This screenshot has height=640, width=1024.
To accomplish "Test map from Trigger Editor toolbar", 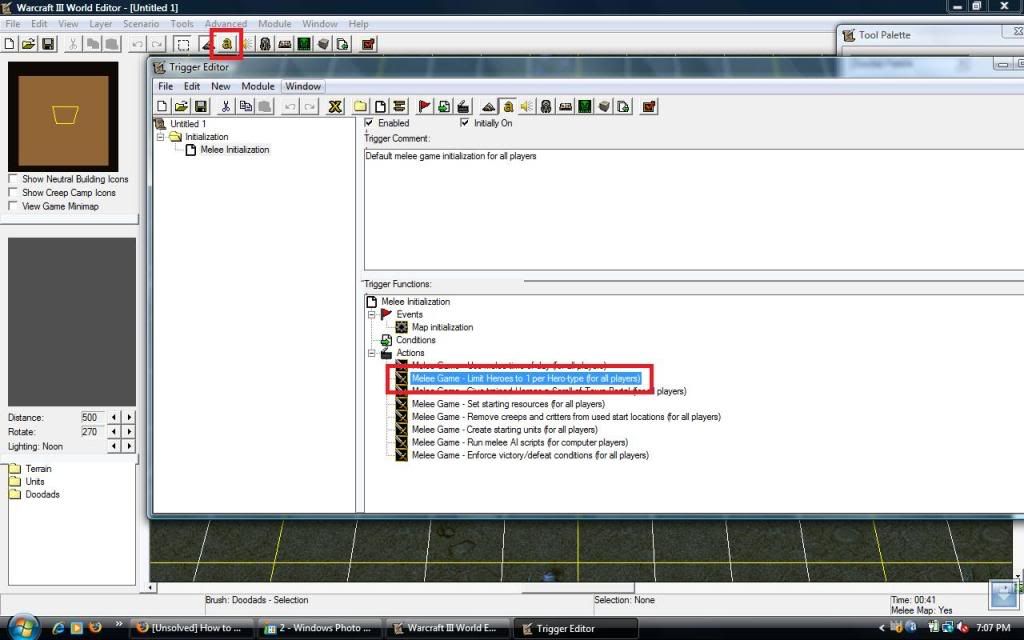I will pos(648,106).
